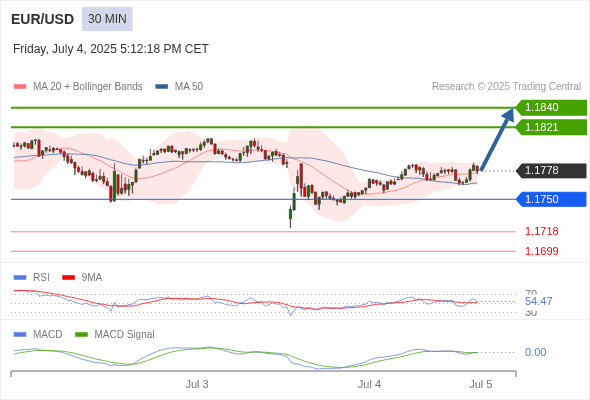
Task: Click the MACD Signal green legend swatch
Action: click(x=81, y=335)
